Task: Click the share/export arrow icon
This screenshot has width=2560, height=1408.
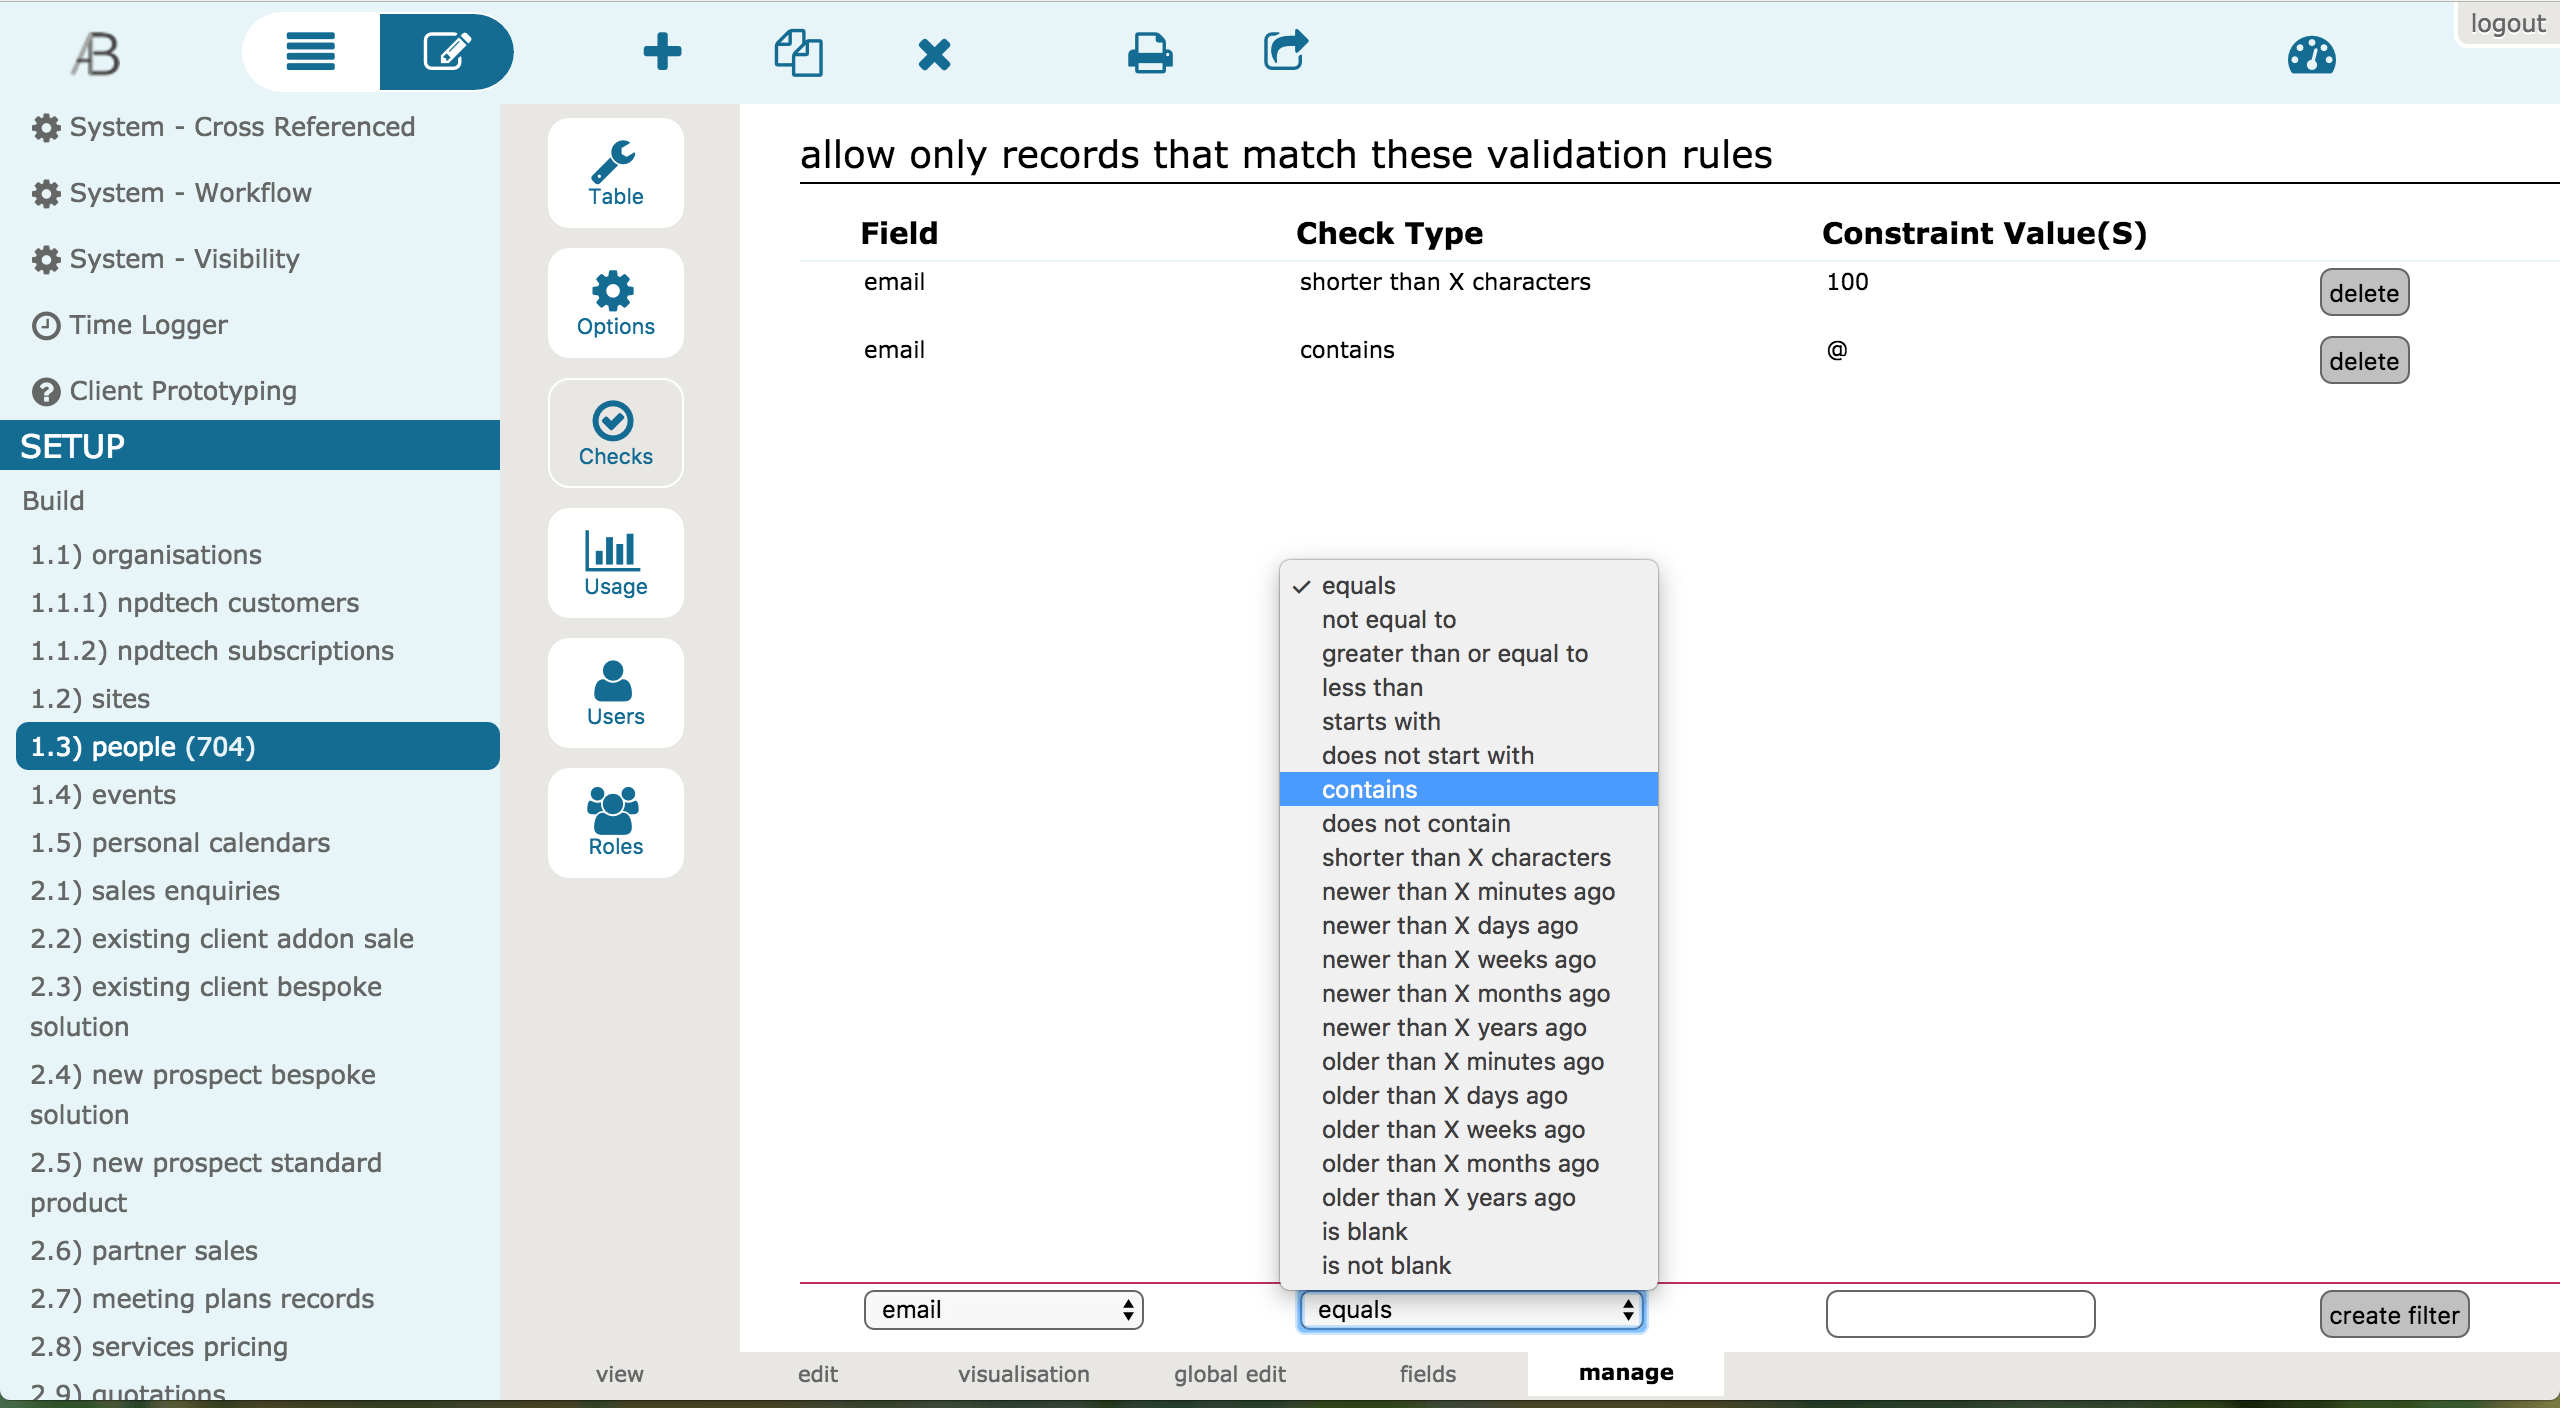Action: 1285,50
